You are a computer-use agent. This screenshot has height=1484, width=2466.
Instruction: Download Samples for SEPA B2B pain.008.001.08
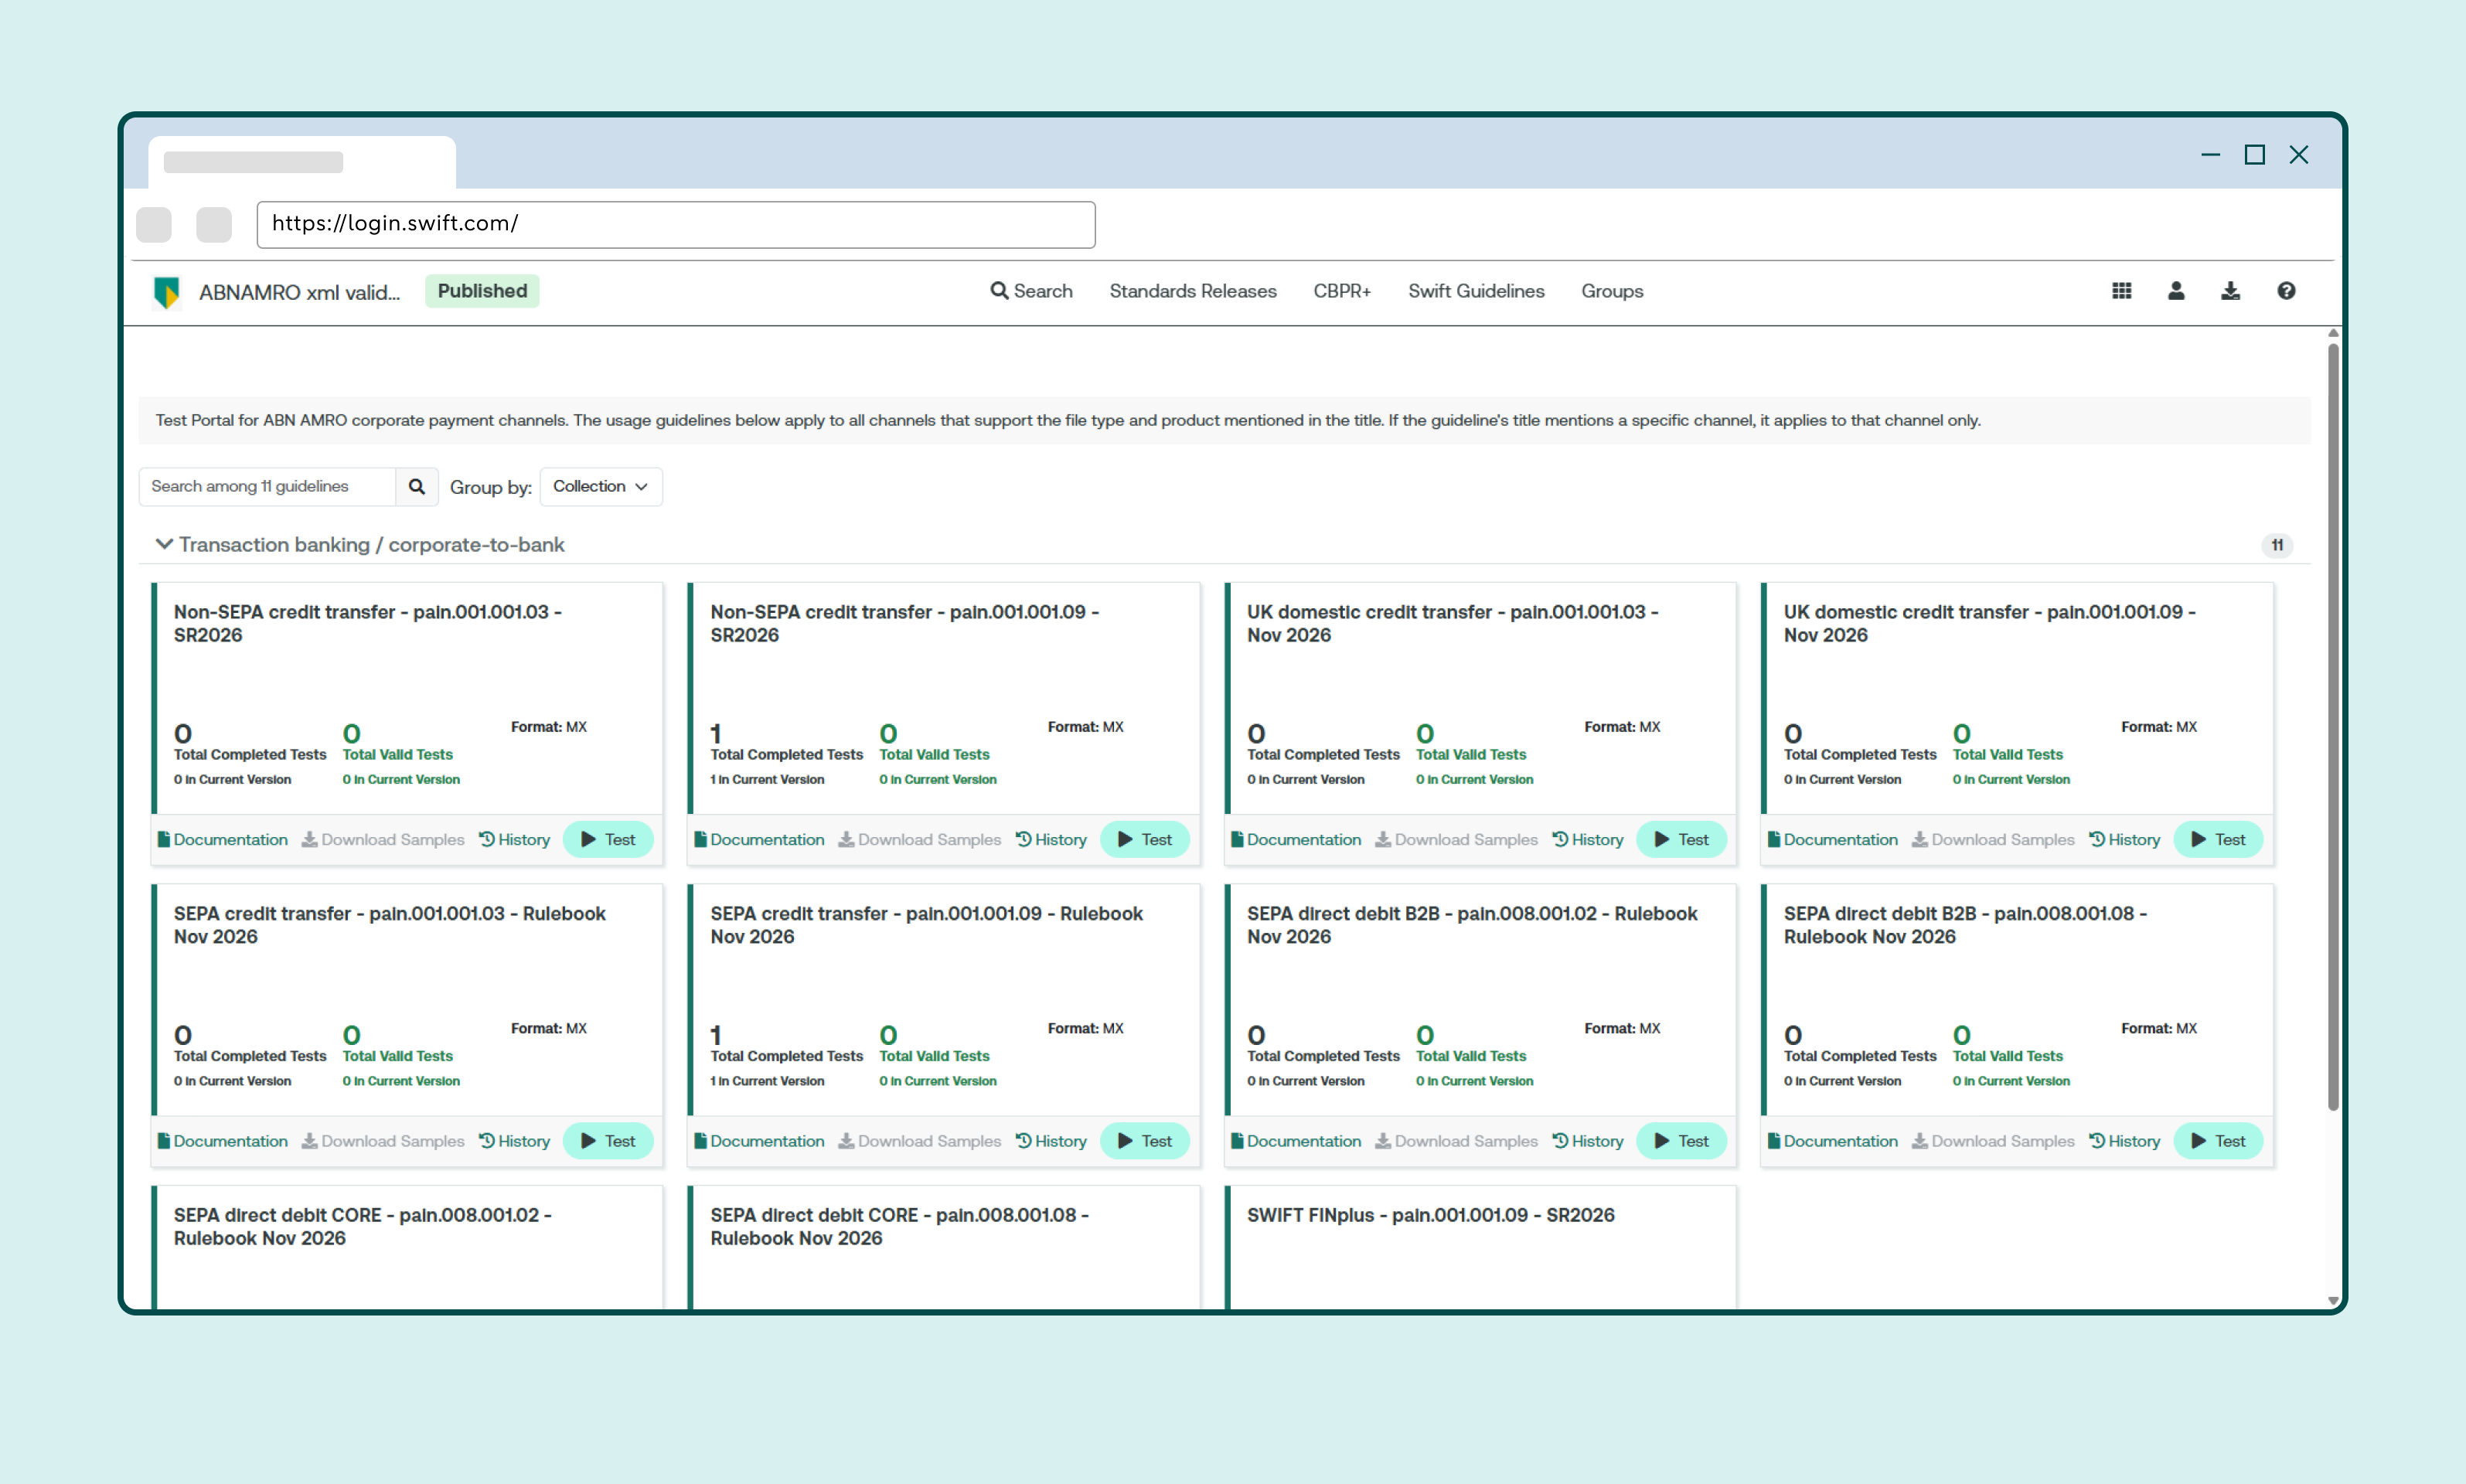click(1994, 1141)
